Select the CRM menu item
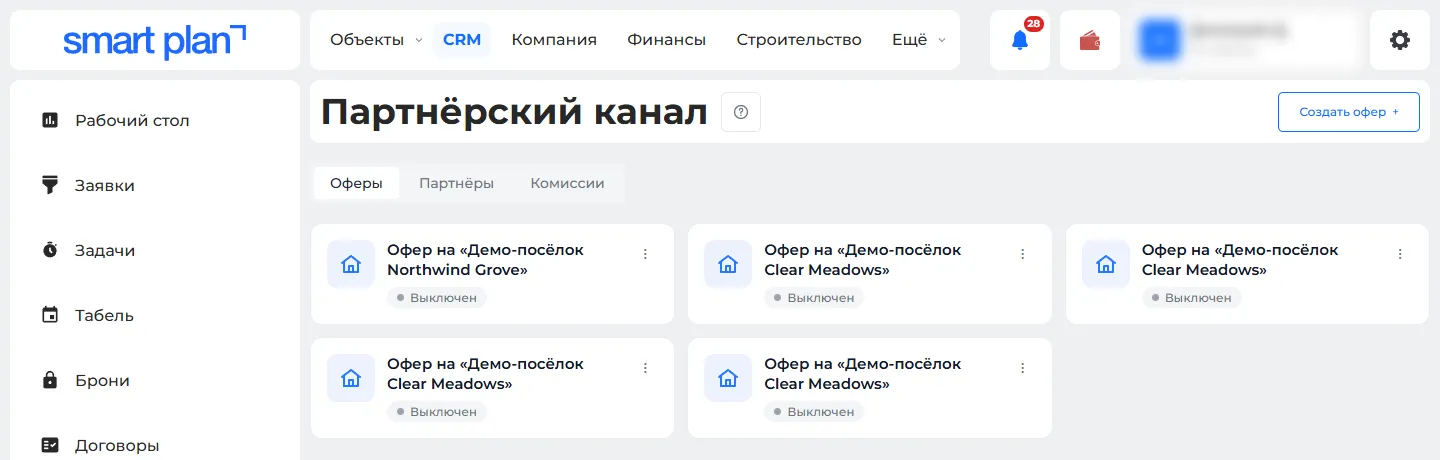 [x=462, y=40]
